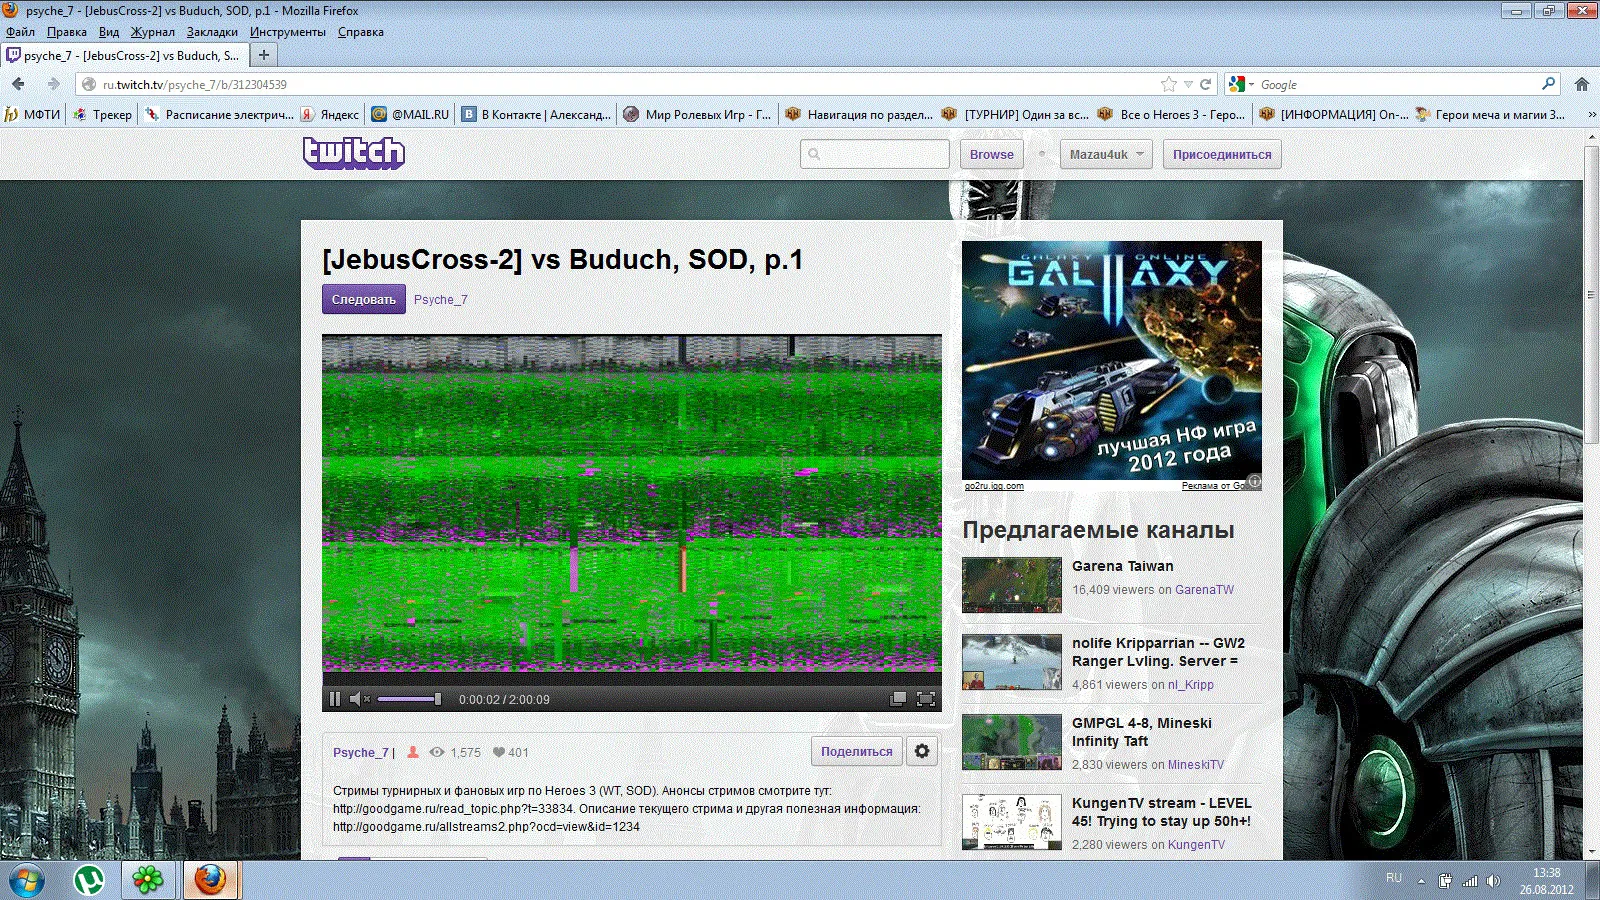Viewport: 1600px width, 900px height.
Task: Open the Справка menu
Action: [361, 32]
